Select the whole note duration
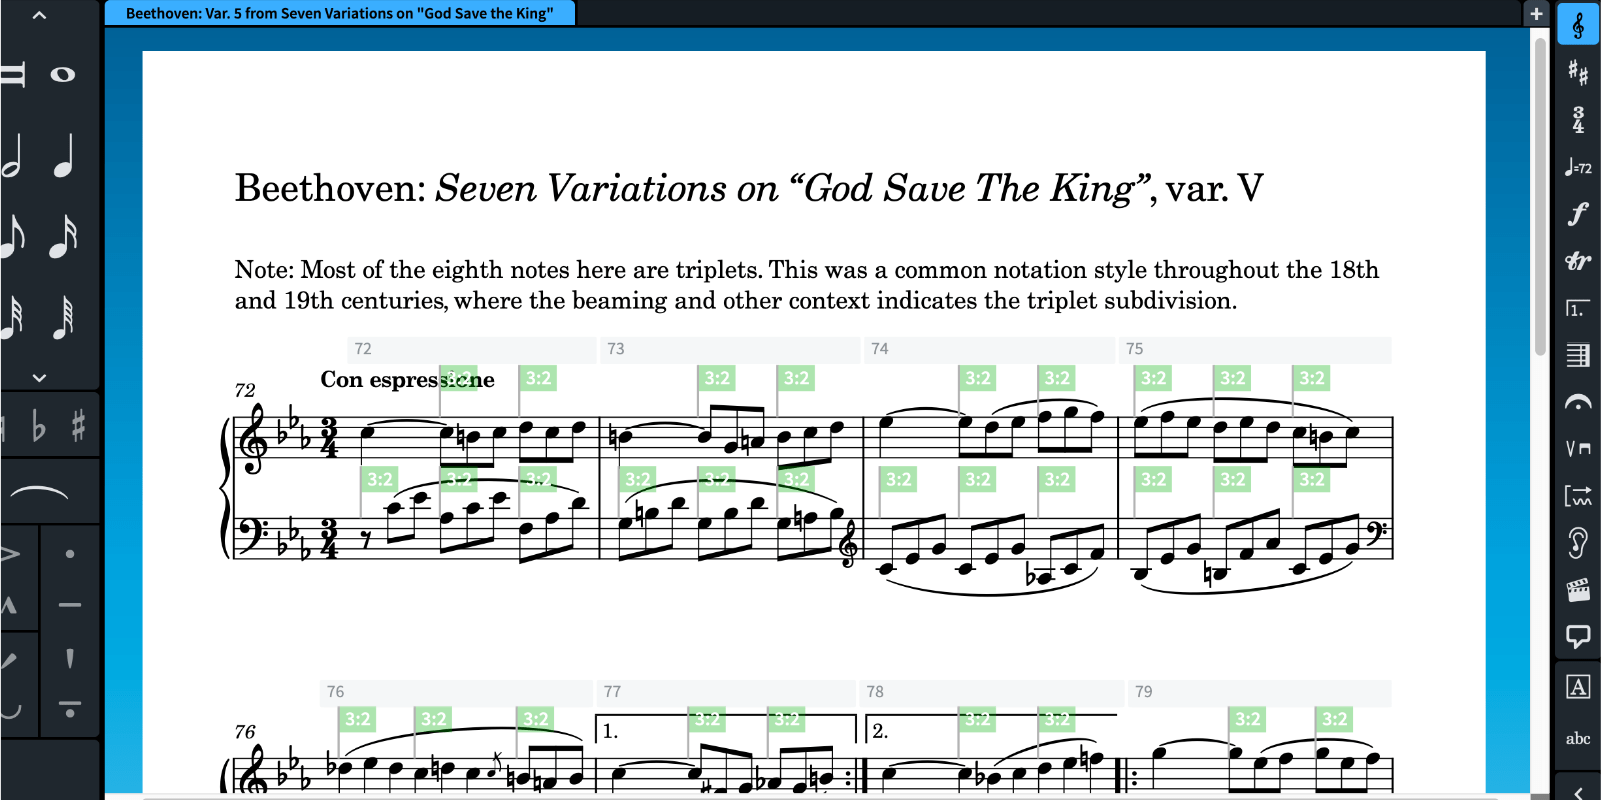The image size is (1601, 800). pyautogui.click(x=63, y=75)
